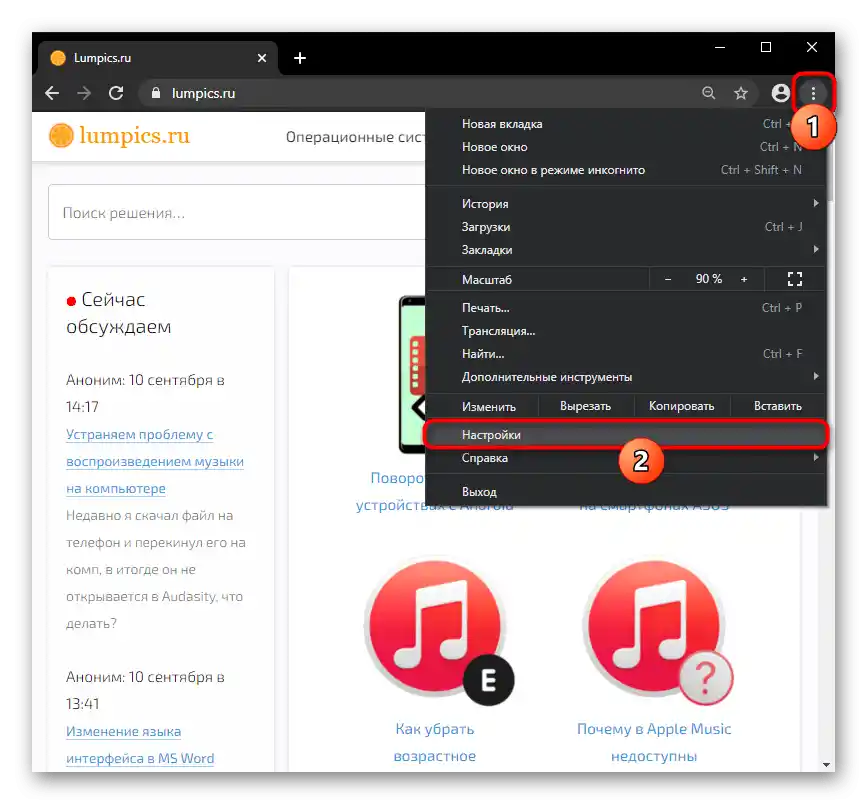Viewport: 867px width, 804px height.
Task: Choose Новая вкладка from the menu
Action: click(626, 124)
